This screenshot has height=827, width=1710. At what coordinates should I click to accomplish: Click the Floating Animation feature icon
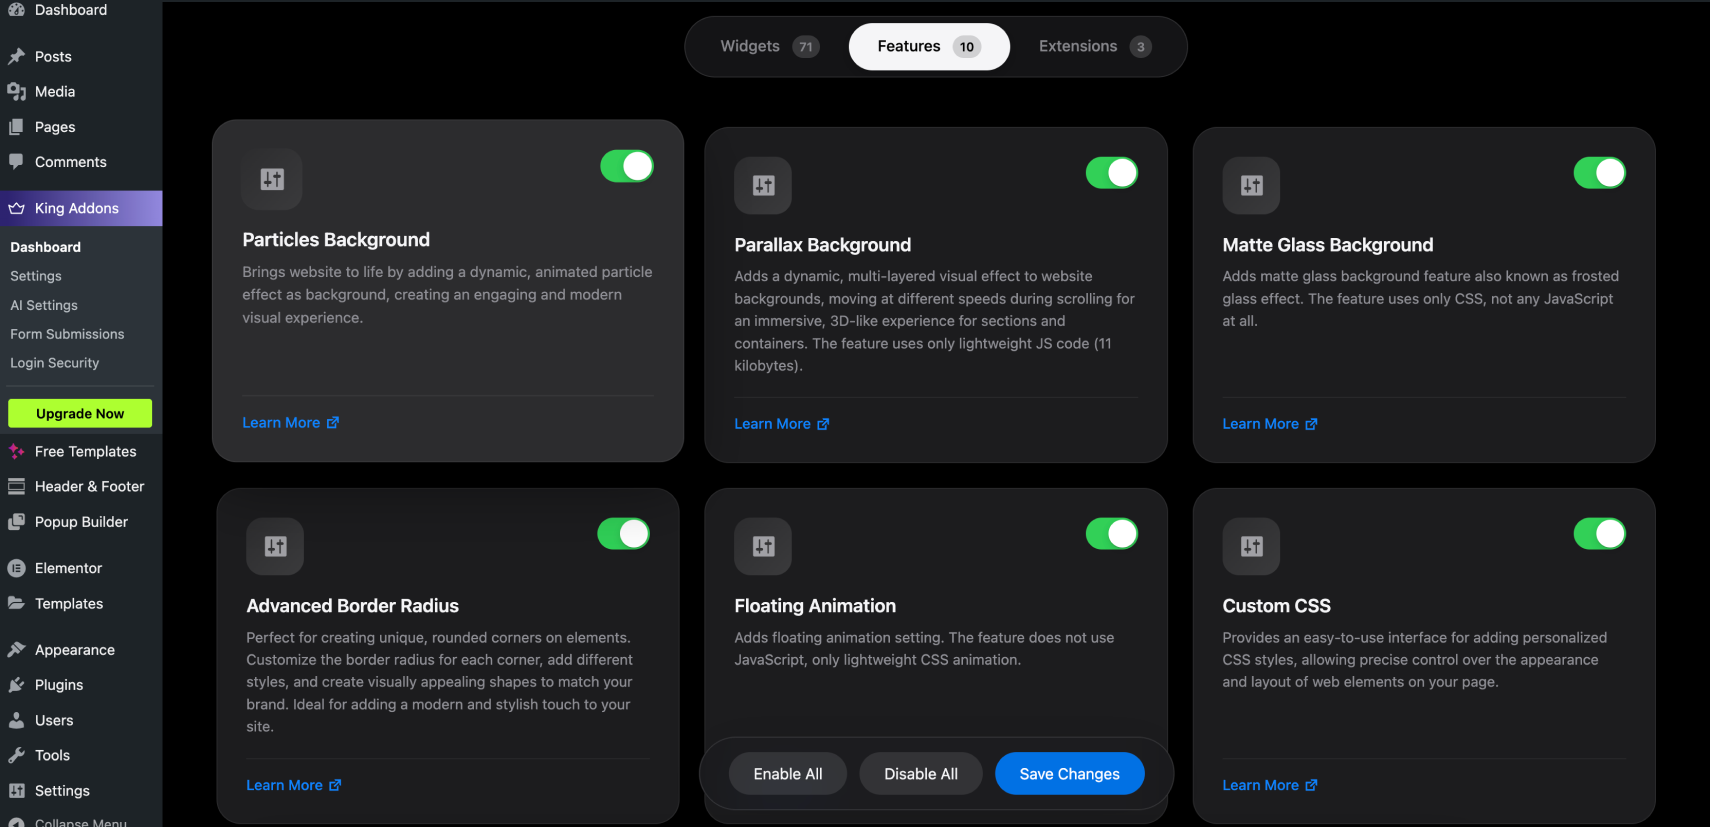(763, 546)
